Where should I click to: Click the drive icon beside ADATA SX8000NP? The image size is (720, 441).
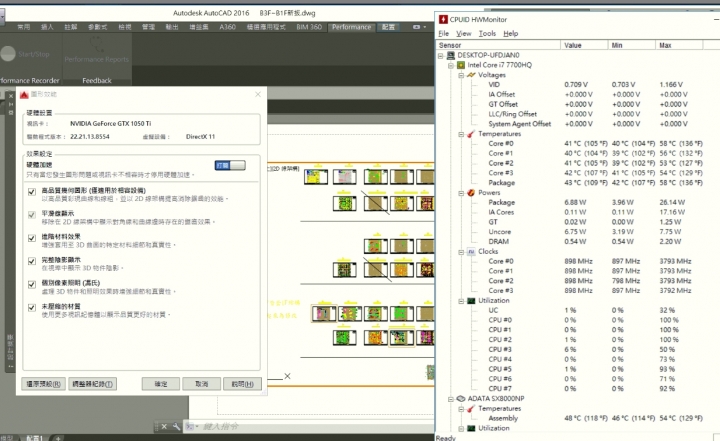(461, 399)
